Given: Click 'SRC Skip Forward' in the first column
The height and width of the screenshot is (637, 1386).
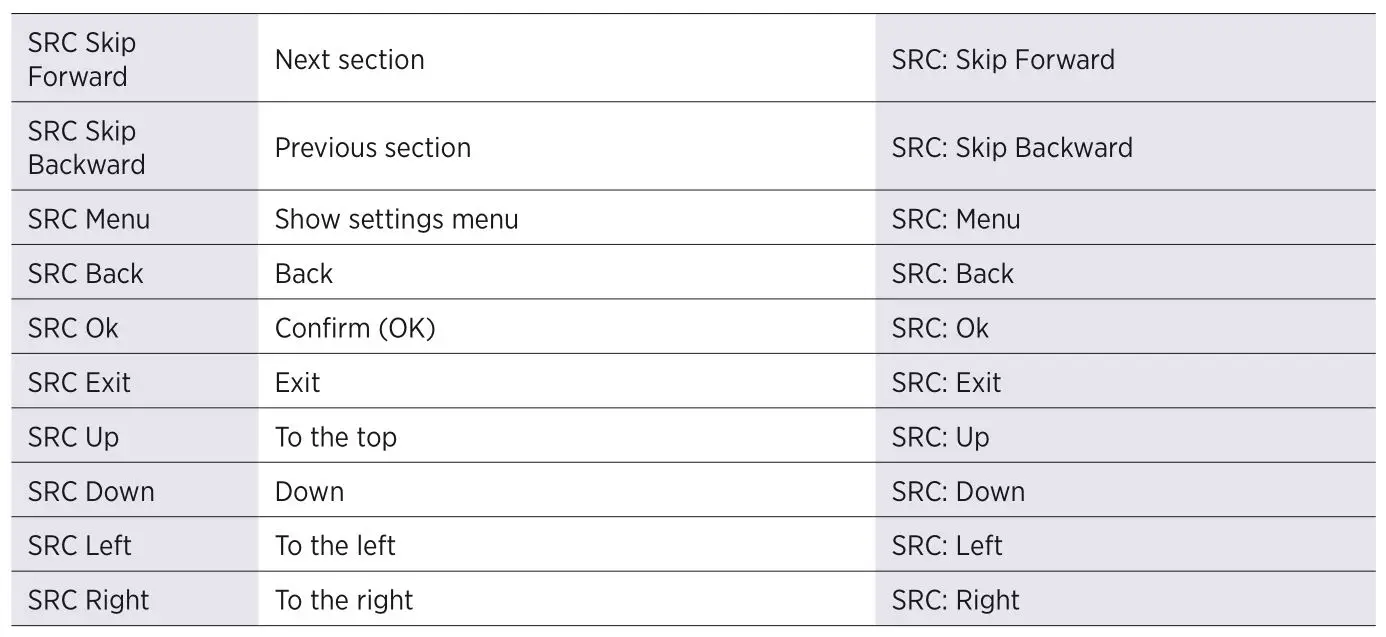Looking at the screenshot, I should (81, 60).
